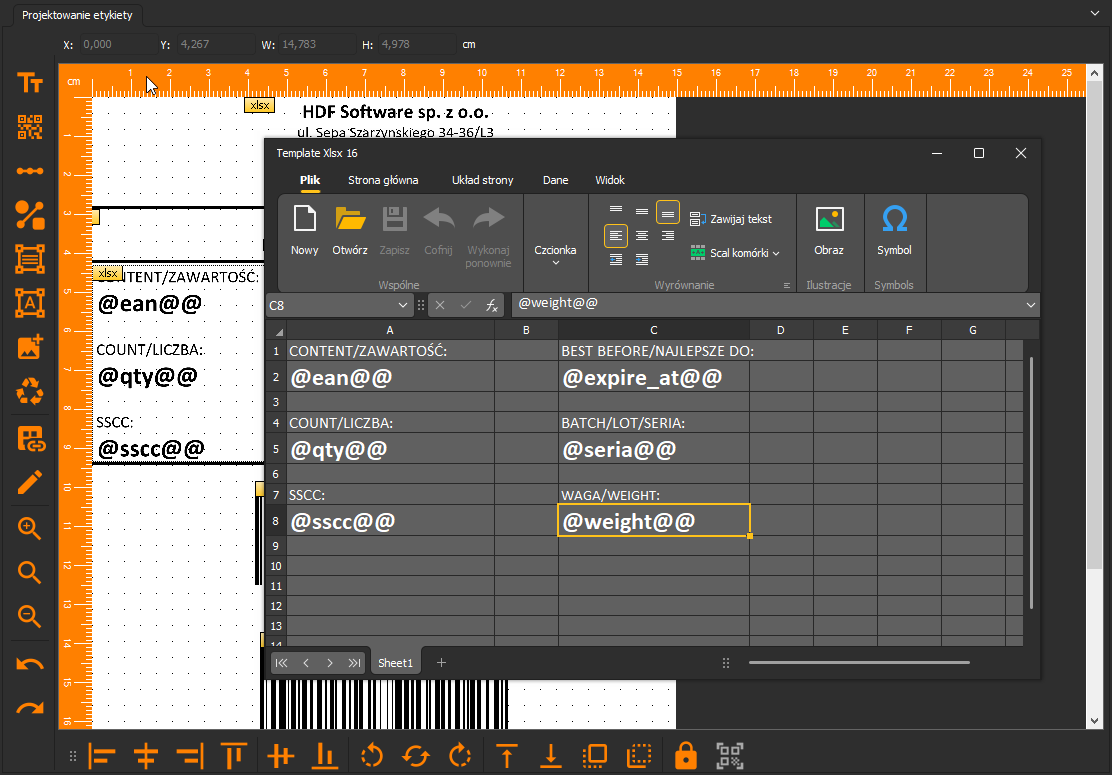Expand Scal komórki merge options
This screenshot has width=1112, height=775.
pos(776,253)
